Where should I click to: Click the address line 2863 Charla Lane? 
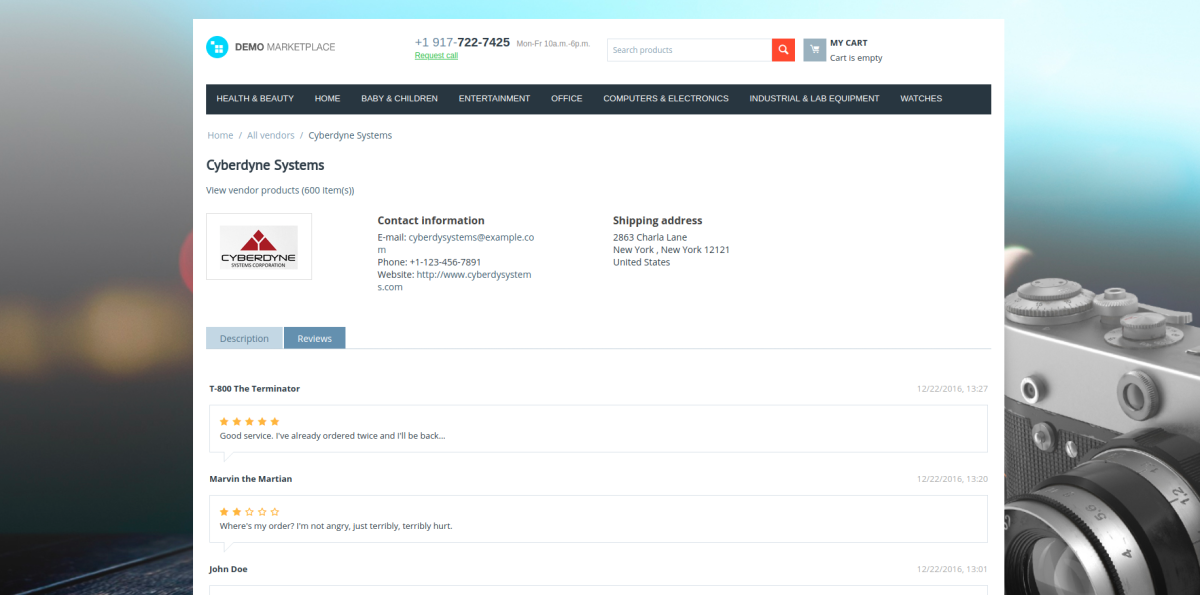tap(650, 237)
